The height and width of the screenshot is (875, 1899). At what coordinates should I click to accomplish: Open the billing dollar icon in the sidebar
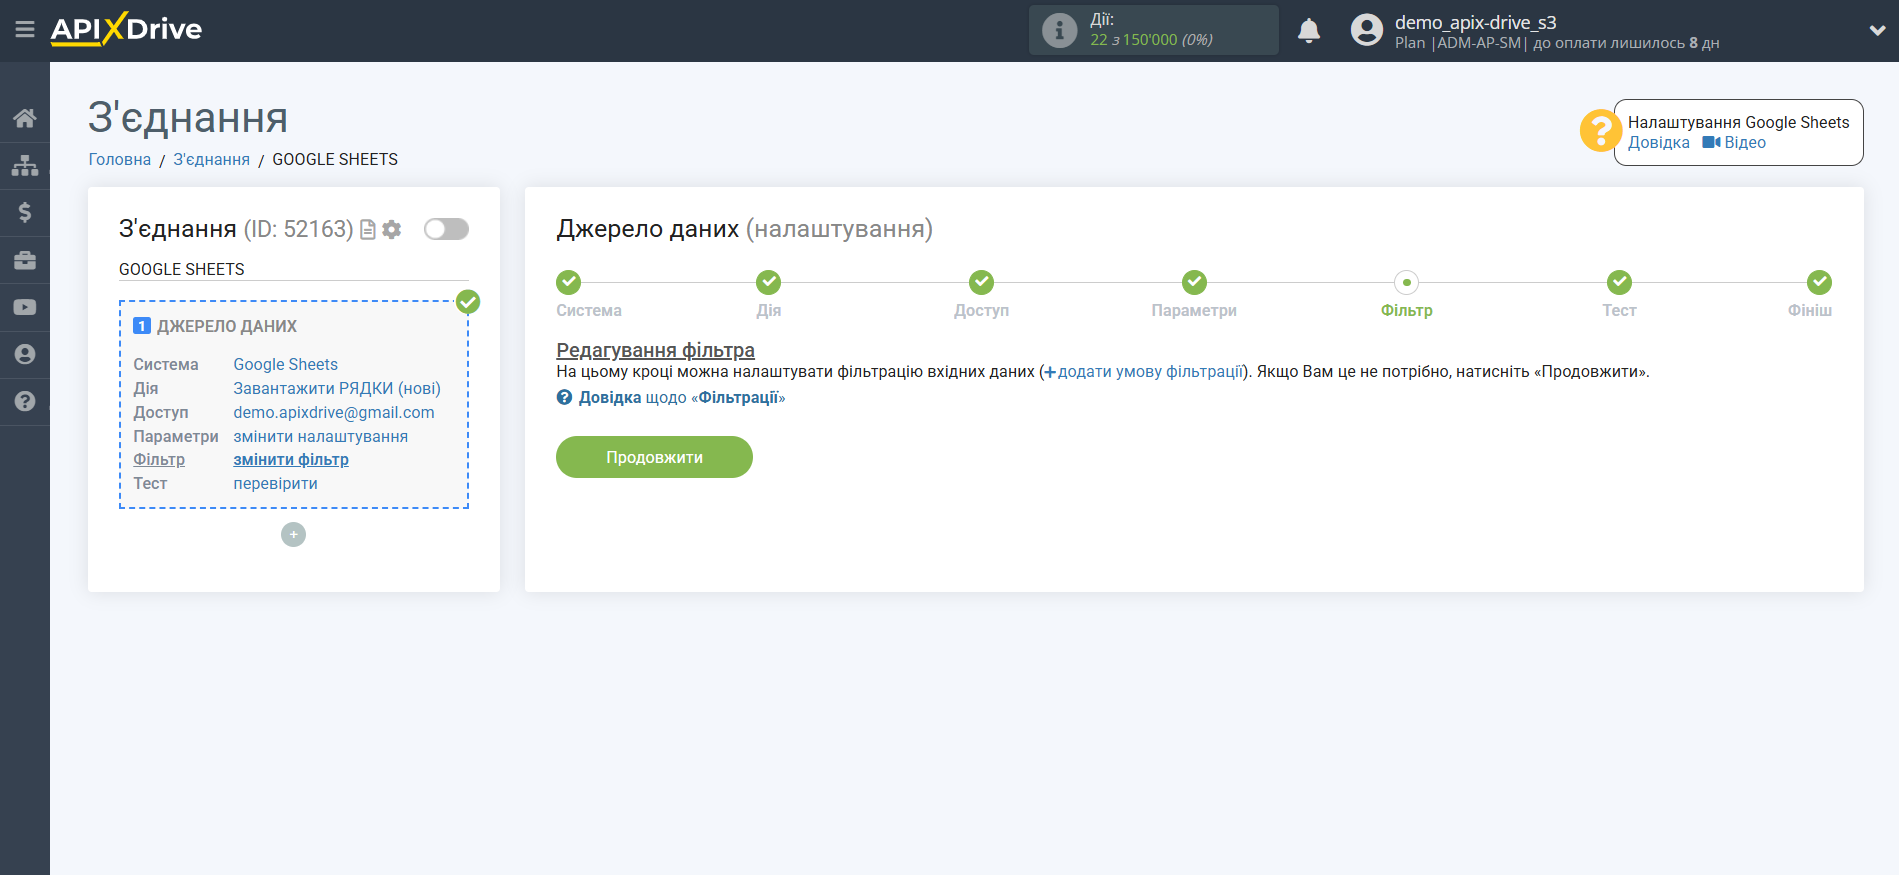[x=25, y=212]
